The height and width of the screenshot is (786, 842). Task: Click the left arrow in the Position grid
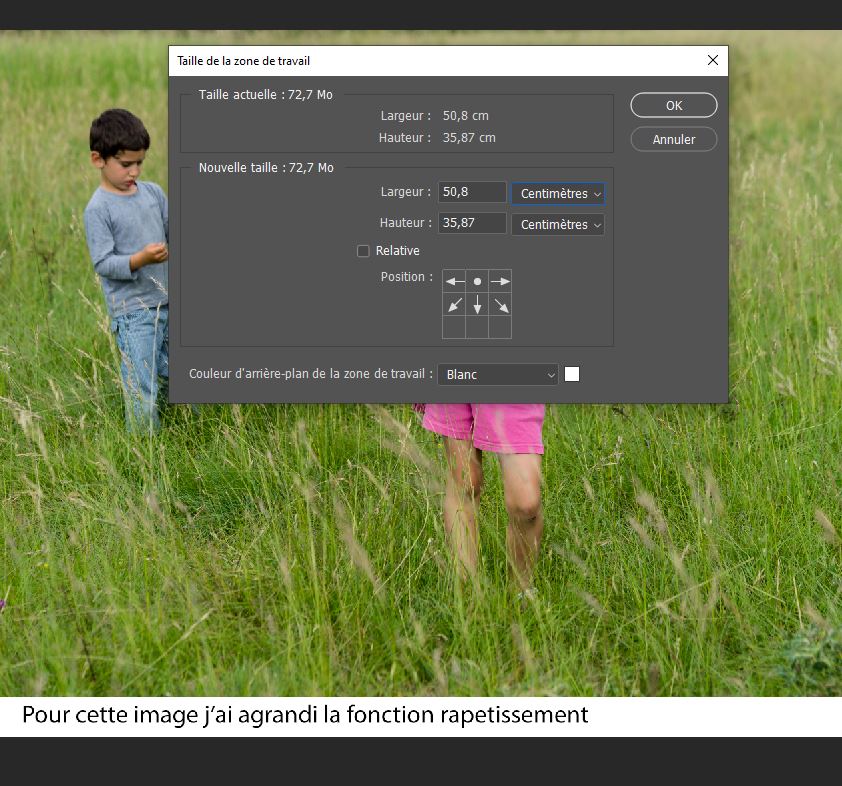click(454, 282)
